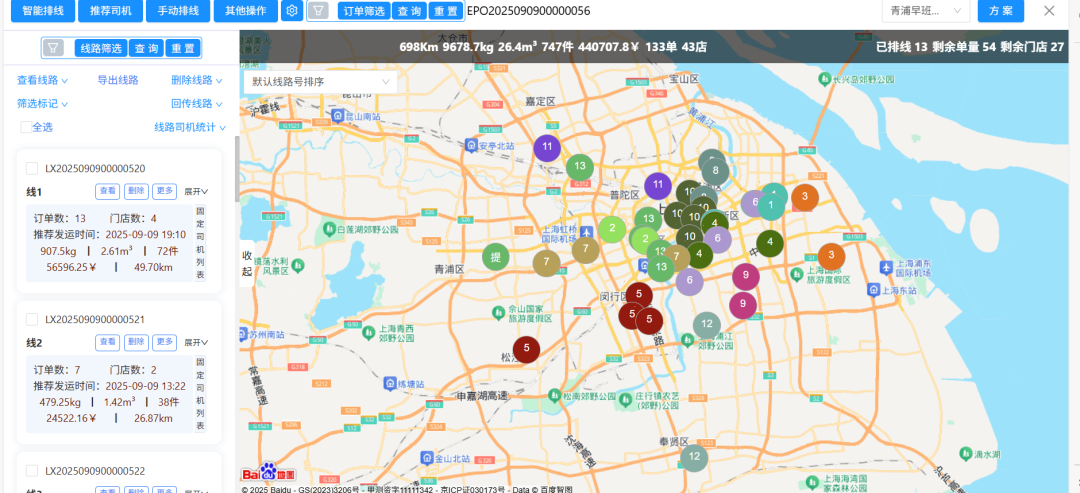The image size is (1080, 493).
Task: Open the 查看线路 menu
Action: pyautogui.click(x=42, y=80)
